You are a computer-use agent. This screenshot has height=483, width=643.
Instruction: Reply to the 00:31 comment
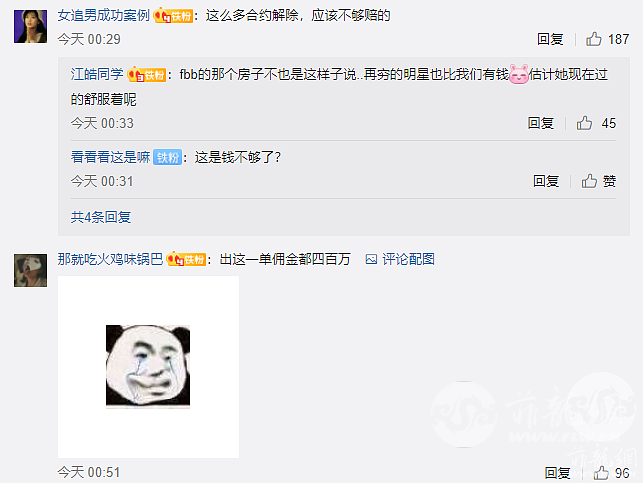pyautogui.click(x=546, y=181)
